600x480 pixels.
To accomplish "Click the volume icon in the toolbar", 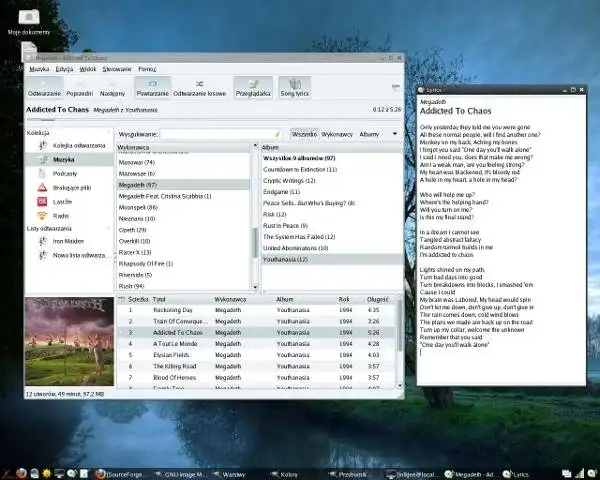I will [396, 87].
